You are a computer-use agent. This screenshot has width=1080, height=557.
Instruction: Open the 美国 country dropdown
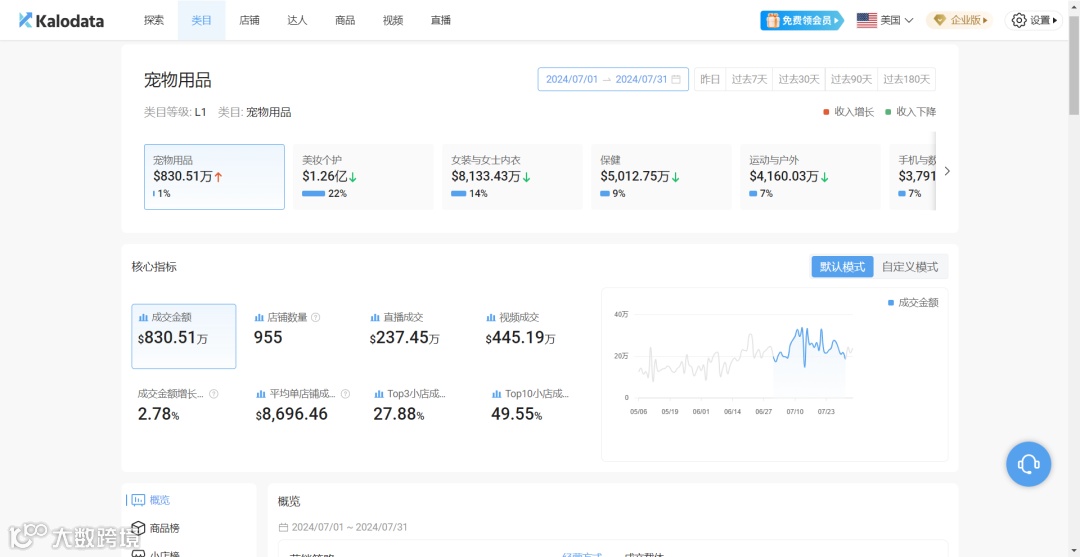point(885,21)
